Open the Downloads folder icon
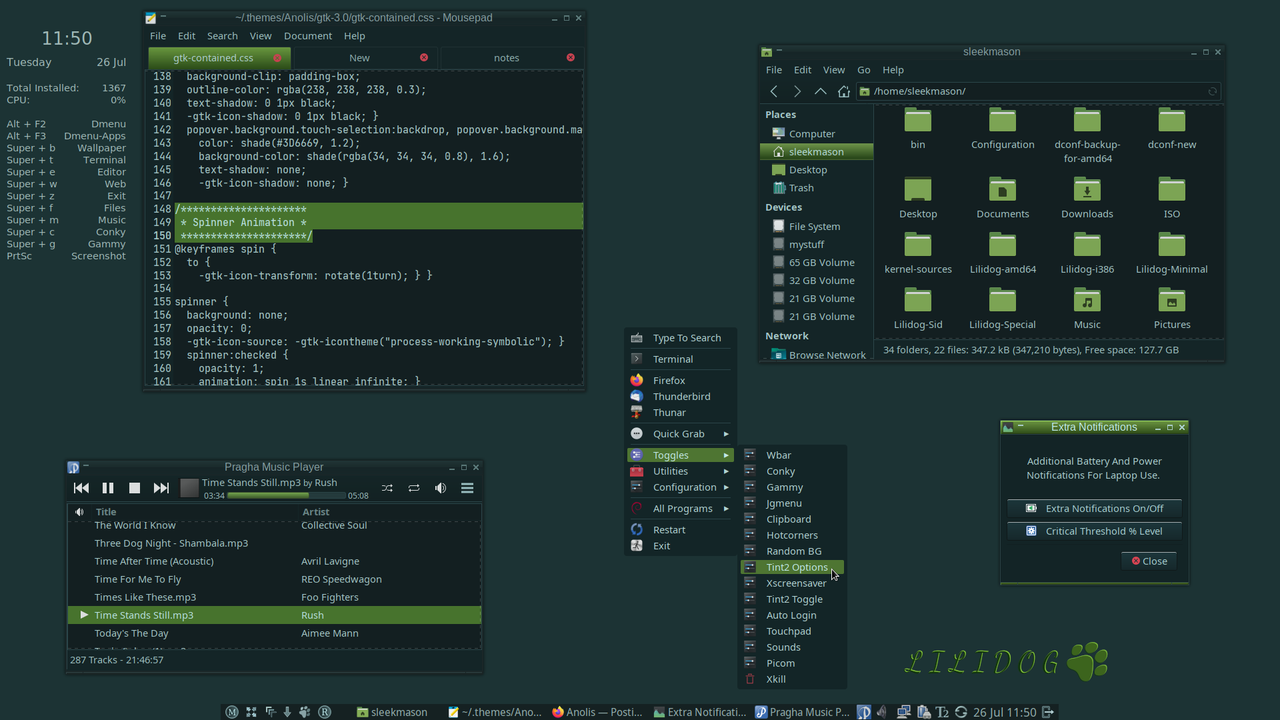Viewport: 1280px width, 720px height. point(1087,190)
